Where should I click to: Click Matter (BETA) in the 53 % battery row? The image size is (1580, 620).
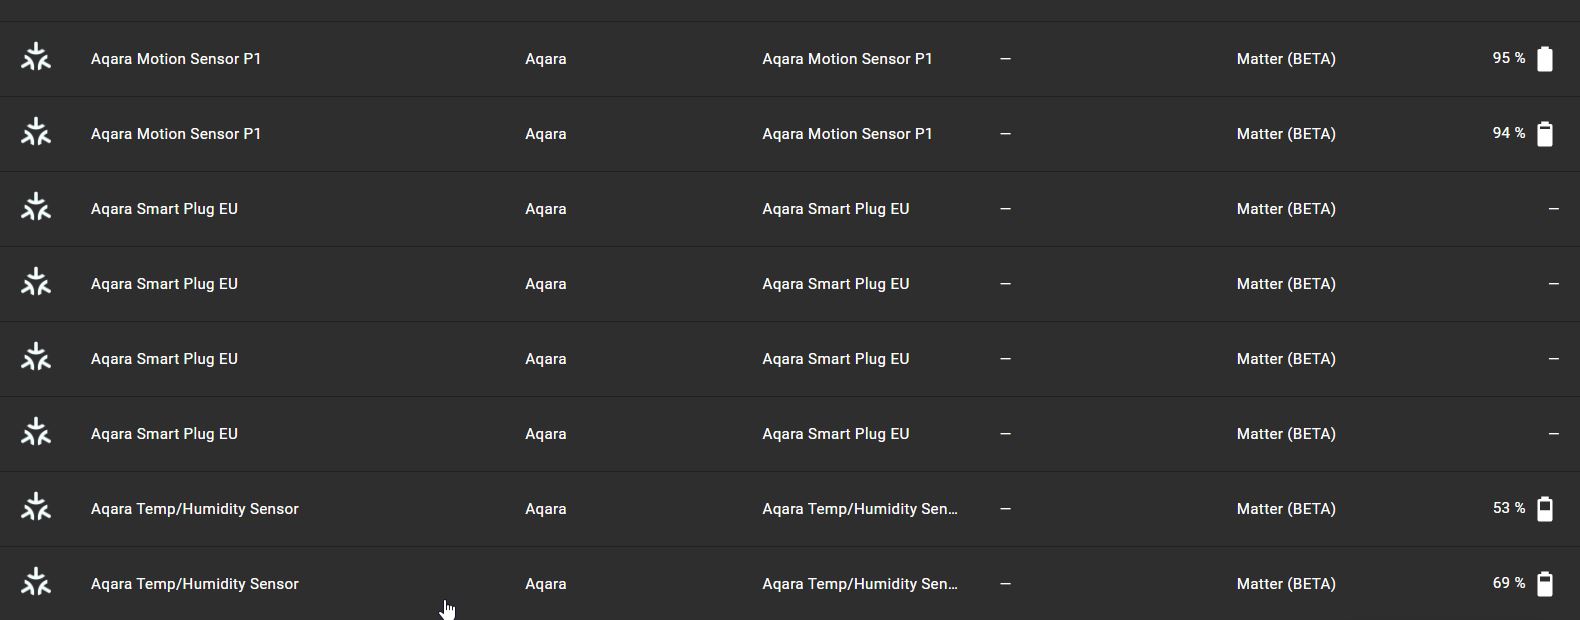pos(1286,509)
